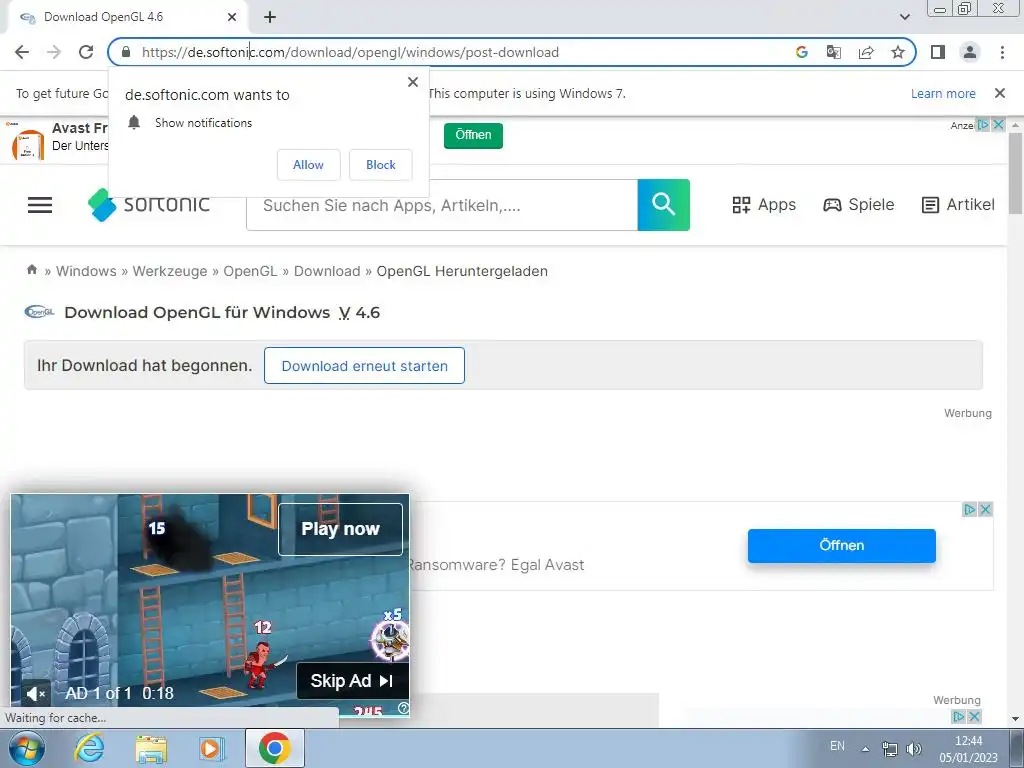
Task: Click the Softonic logo
Action: tap(149, 204)
